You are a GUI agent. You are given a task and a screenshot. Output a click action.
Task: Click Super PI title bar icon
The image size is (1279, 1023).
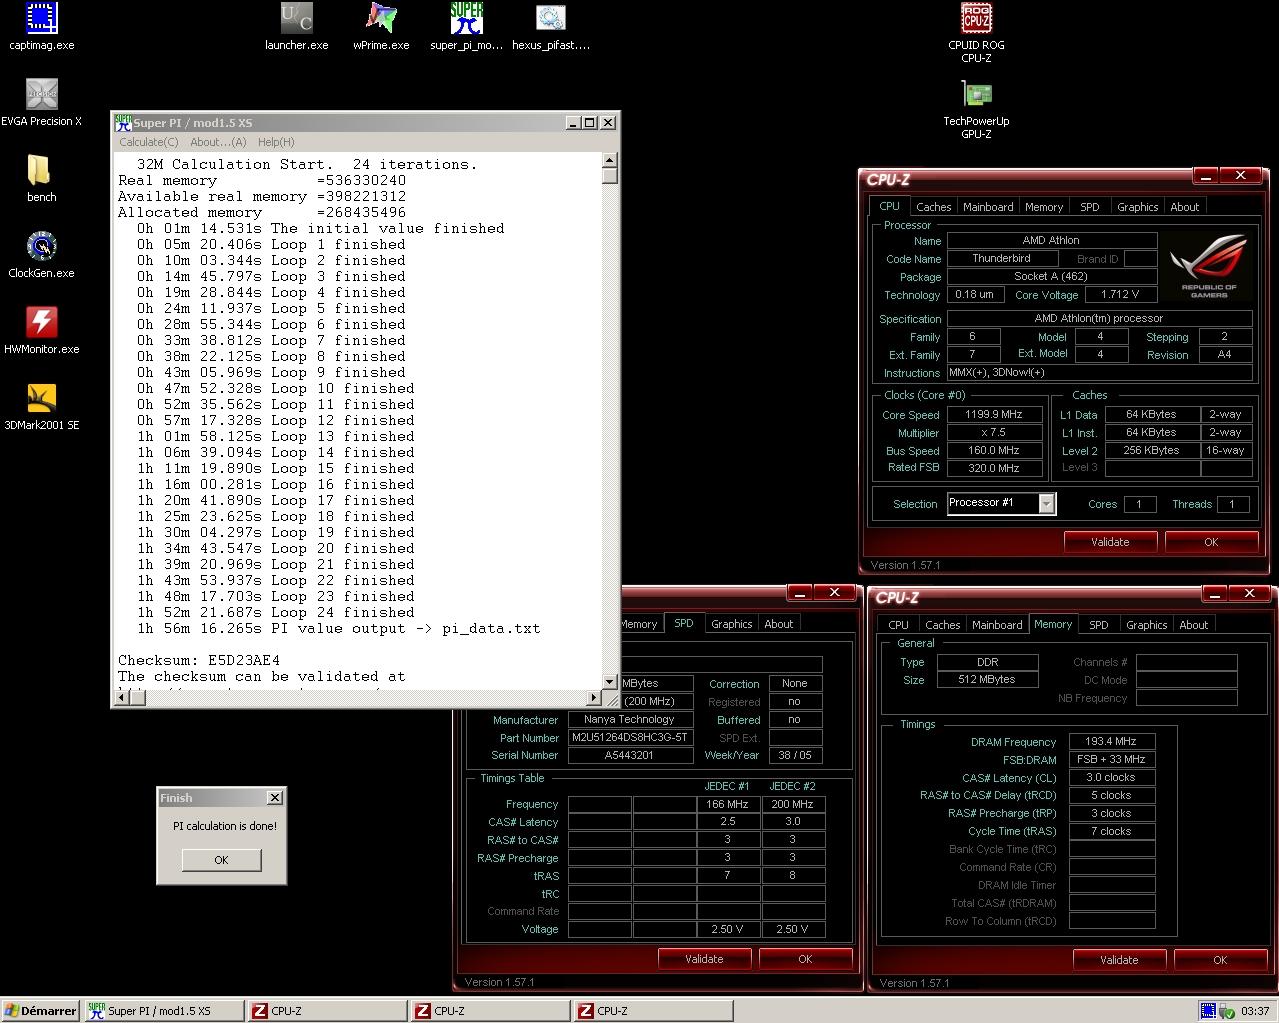pyautogui.click(x=123, y=123)
